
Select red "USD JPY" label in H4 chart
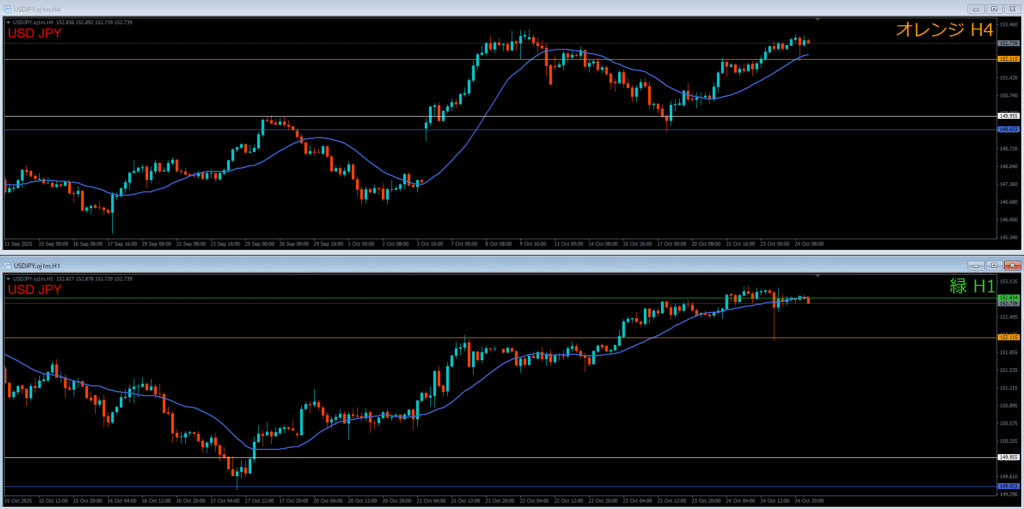pos(35,33)
